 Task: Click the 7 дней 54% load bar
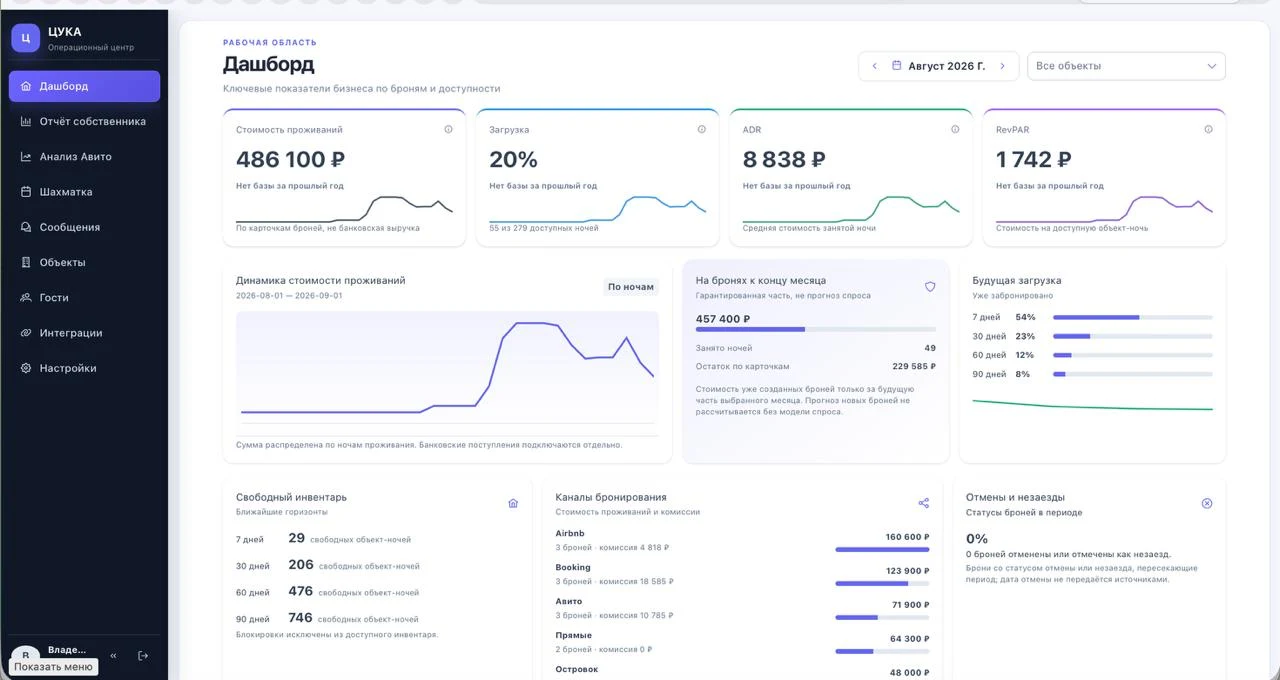click(1133, 317)
